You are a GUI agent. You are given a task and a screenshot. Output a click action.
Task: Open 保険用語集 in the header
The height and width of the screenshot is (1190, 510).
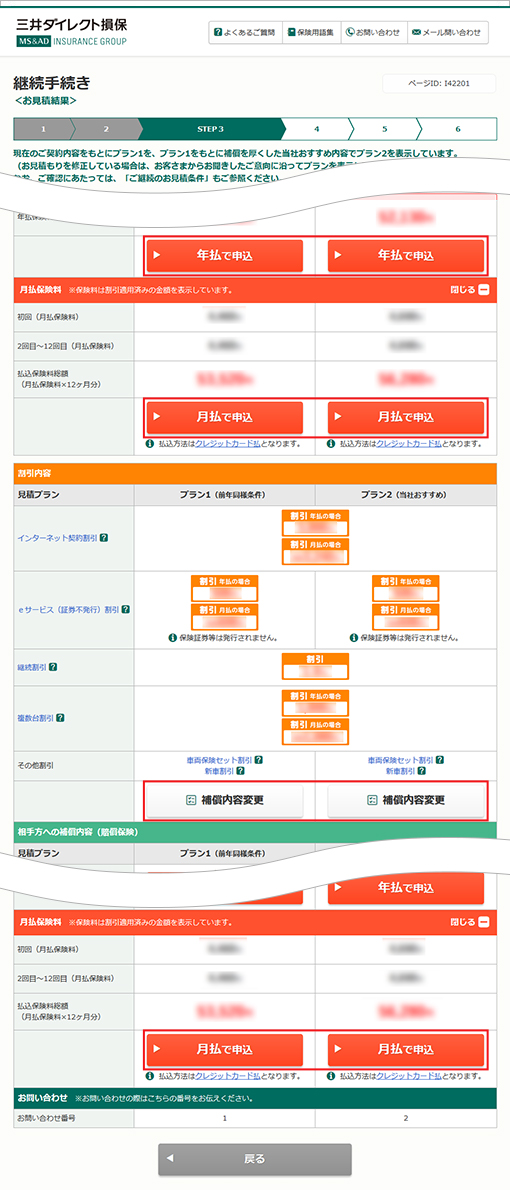(311, 33)
